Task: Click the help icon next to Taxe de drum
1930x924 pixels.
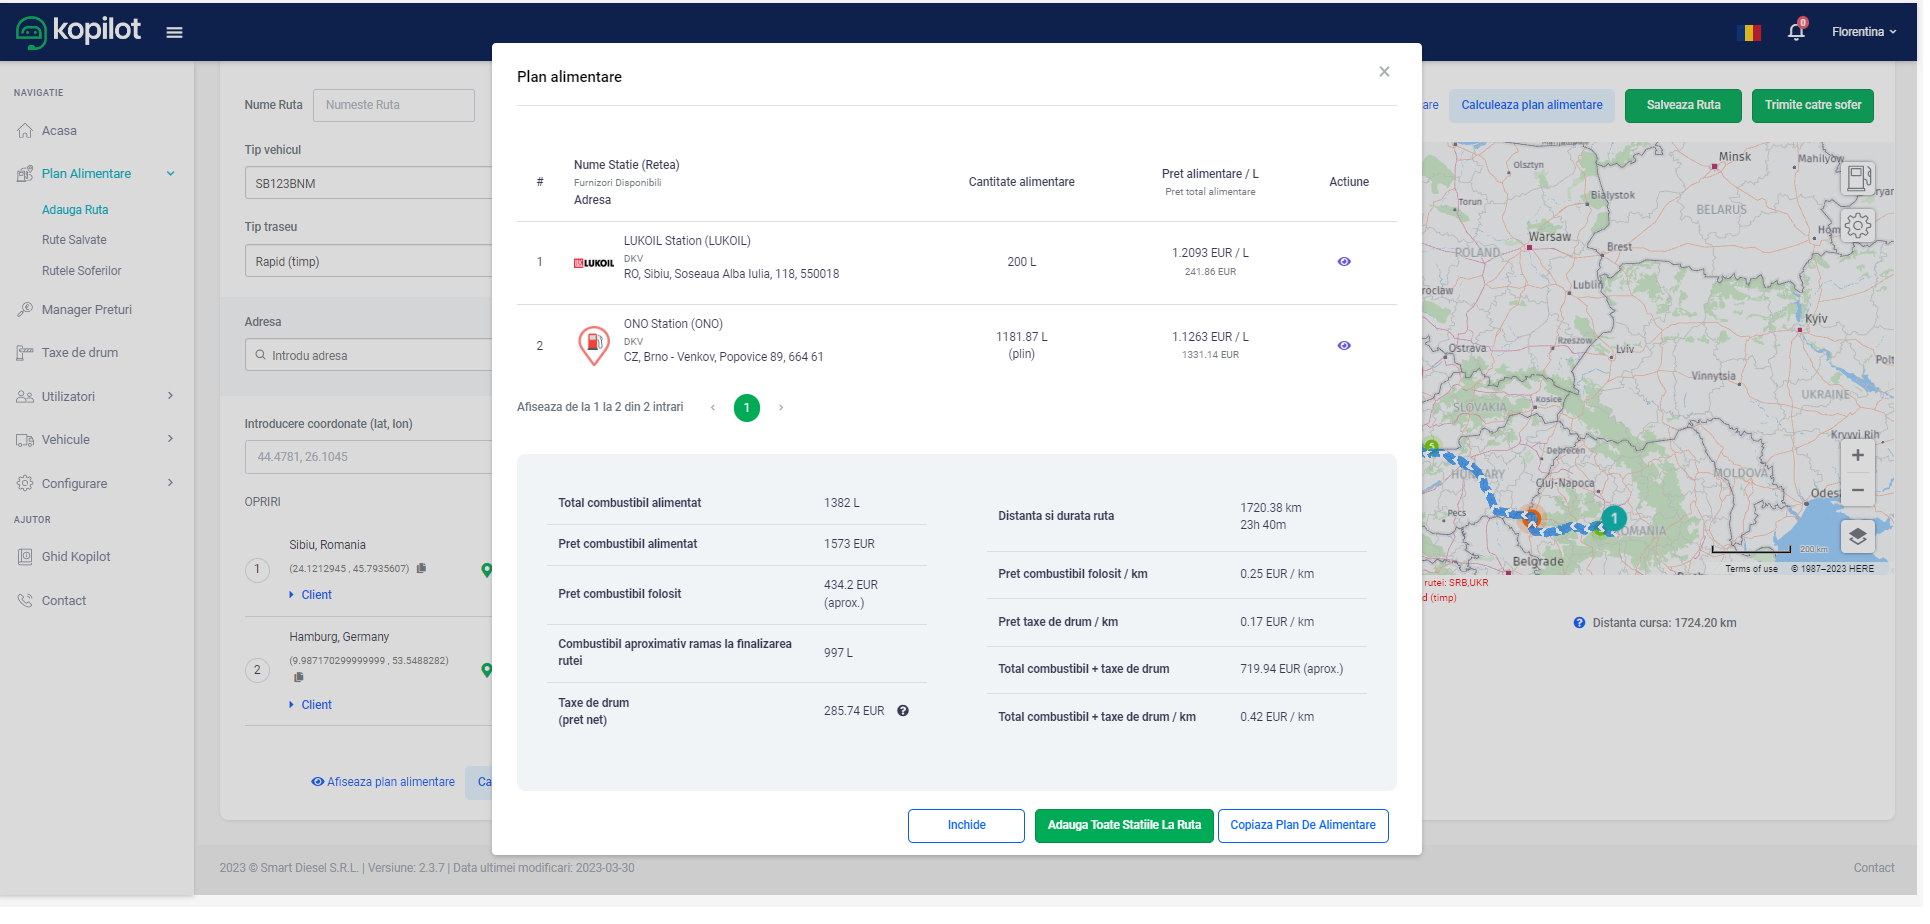Action: (x=903, y=711)
